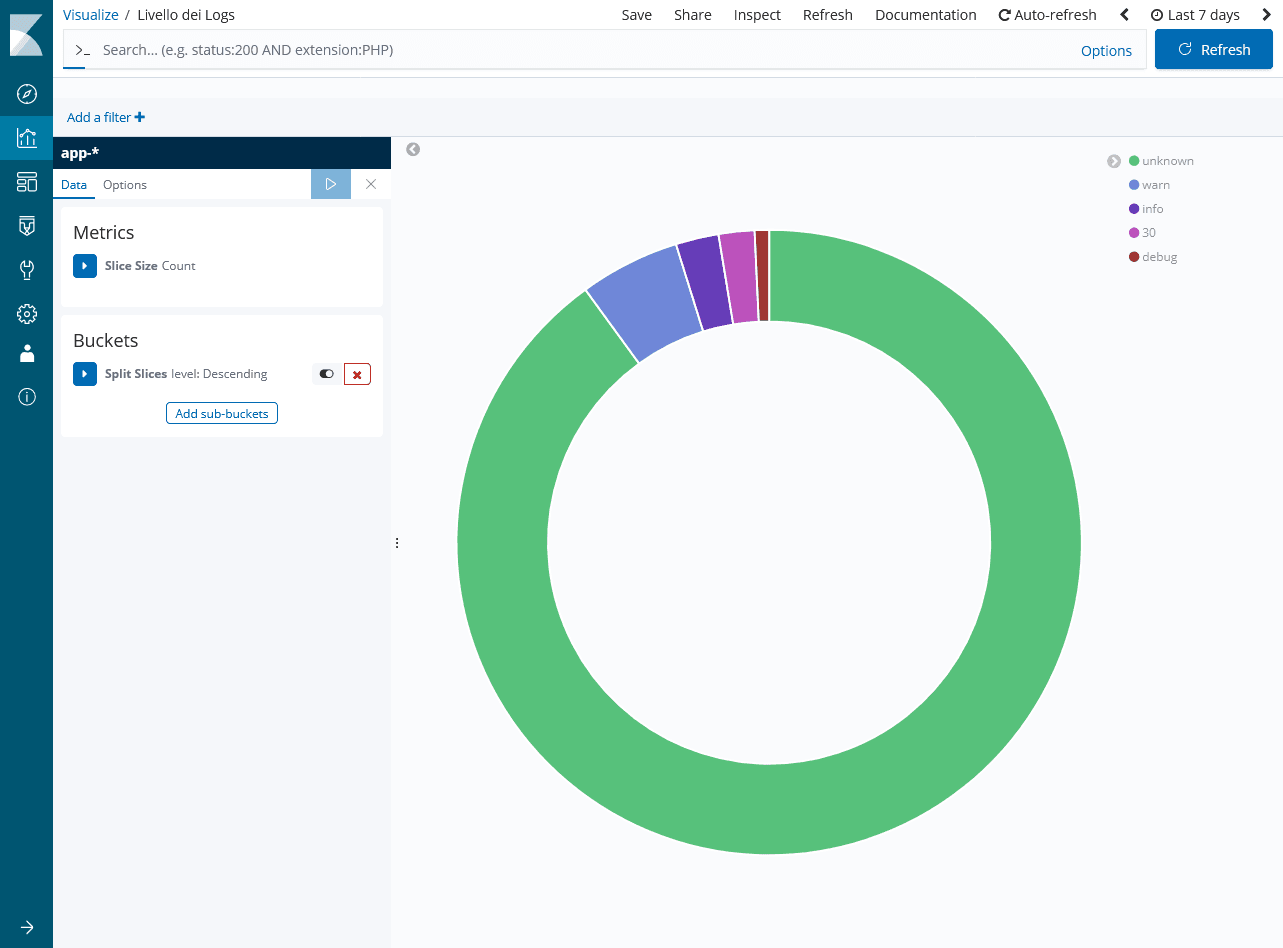Switch to the Options tab
This screenshot has width=1283, height=948.
[x=125, y=185]
